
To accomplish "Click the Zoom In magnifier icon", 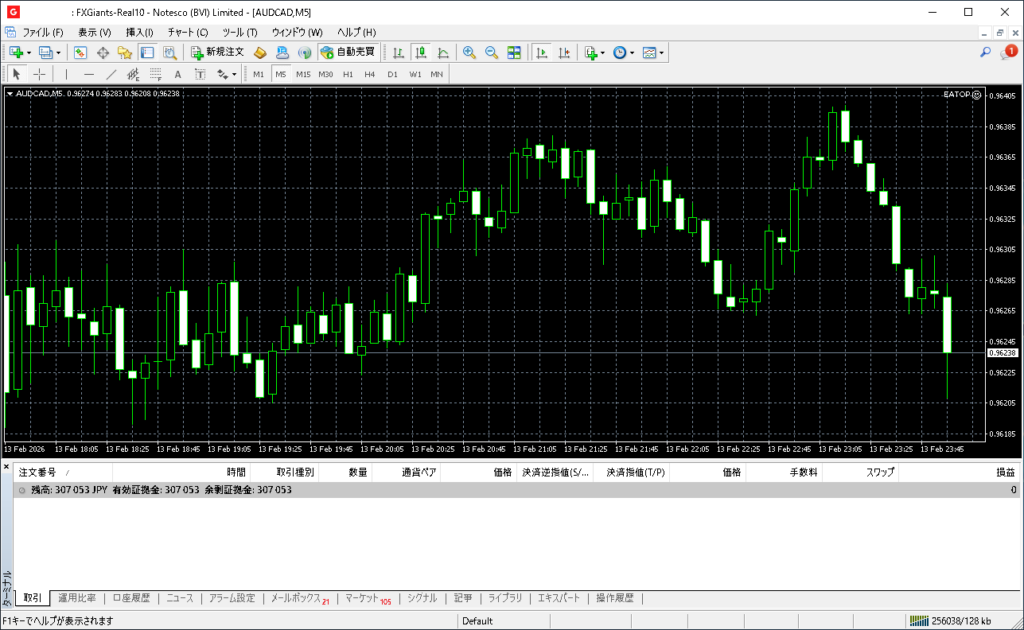I will pos(468,52).
